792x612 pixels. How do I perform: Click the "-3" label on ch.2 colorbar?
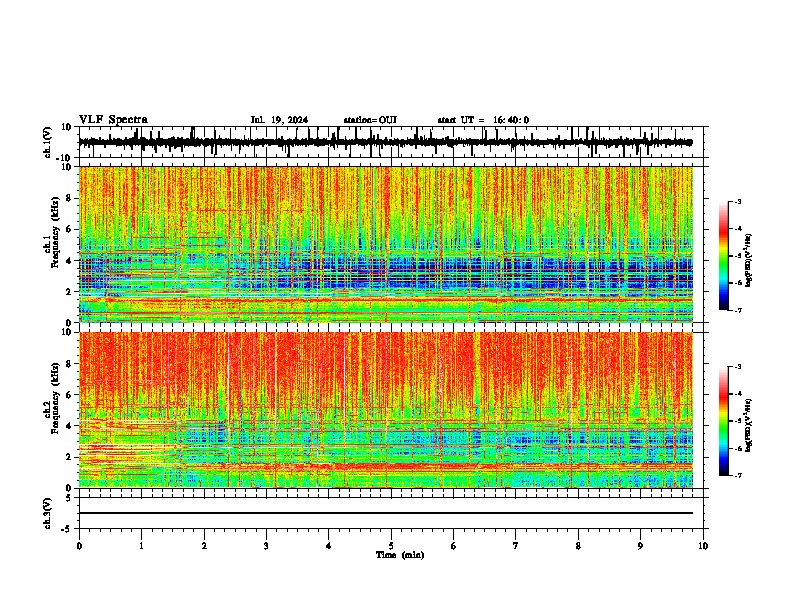(738, 367)
